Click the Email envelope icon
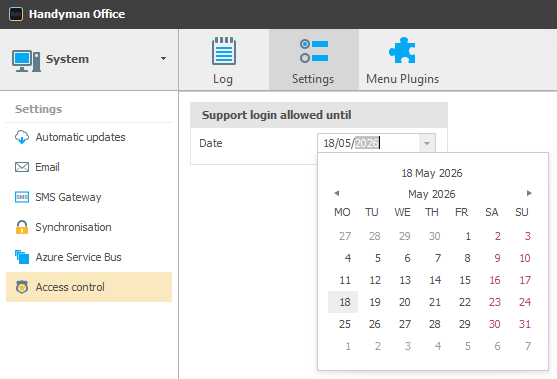The height and width of the screenshot is (379, 557). [x=22, y=167]
